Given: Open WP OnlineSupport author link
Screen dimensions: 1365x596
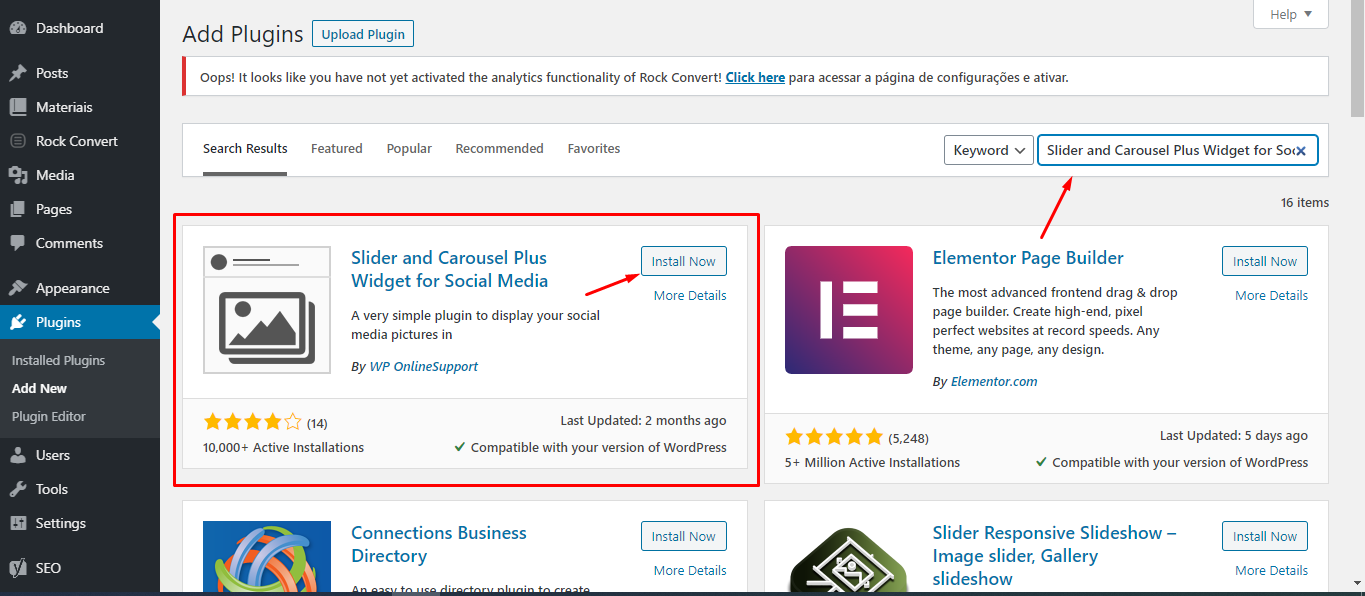Looking at the screenshot, I should [x=424, y=366].
